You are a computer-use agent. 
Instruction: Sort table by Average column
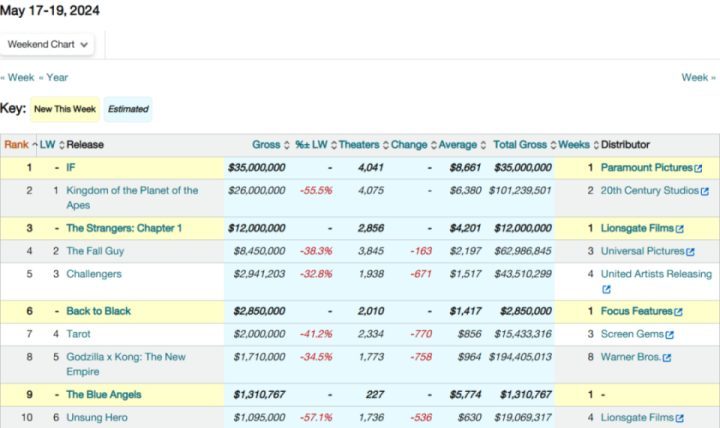pyautogui.click(x=462, y=145)
